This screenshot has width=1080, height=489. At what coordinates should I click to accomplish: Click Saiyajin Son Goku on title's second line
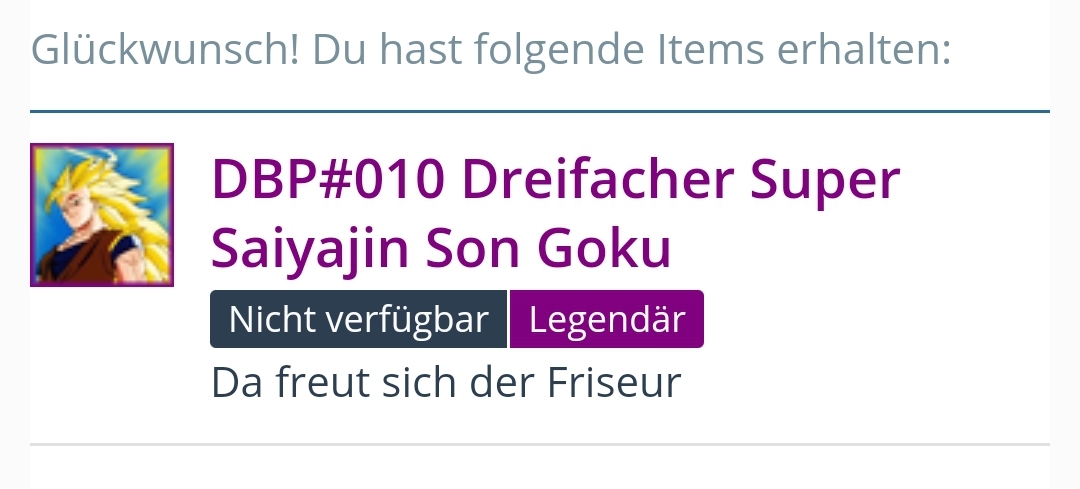[x=441, y=249]
